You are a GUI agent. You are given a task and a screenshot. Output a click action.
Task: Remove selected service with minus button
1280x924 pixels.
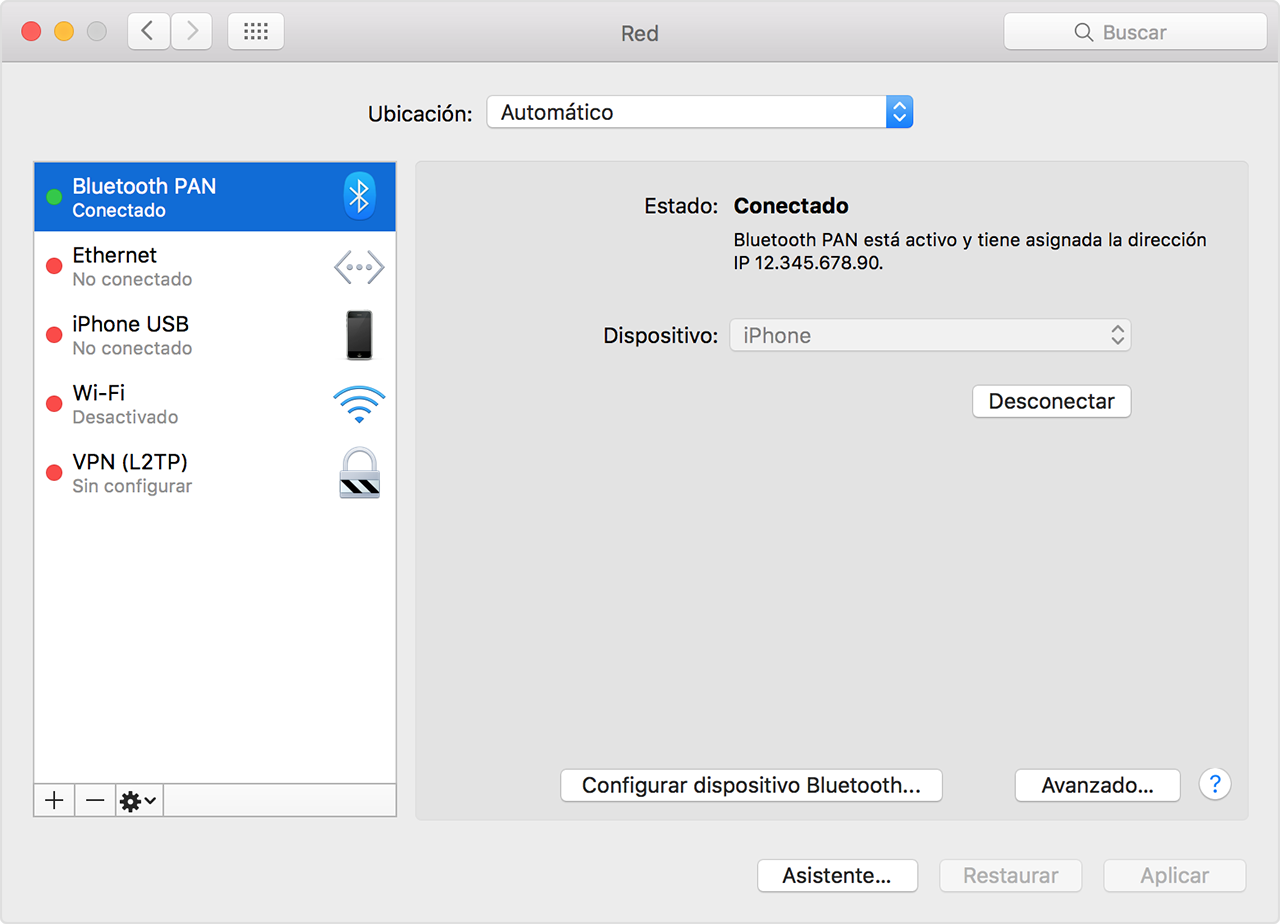95,801
